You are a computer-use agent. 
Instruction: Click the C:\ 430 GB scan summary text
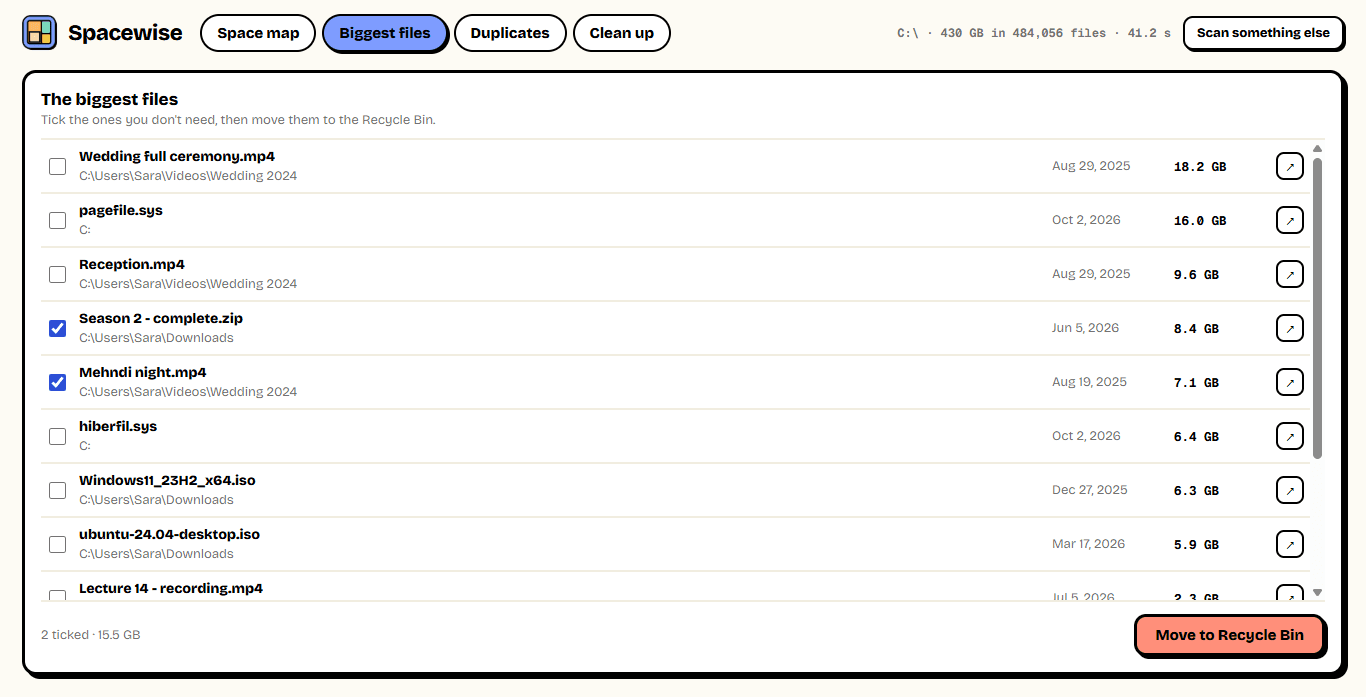[1034, 33]
